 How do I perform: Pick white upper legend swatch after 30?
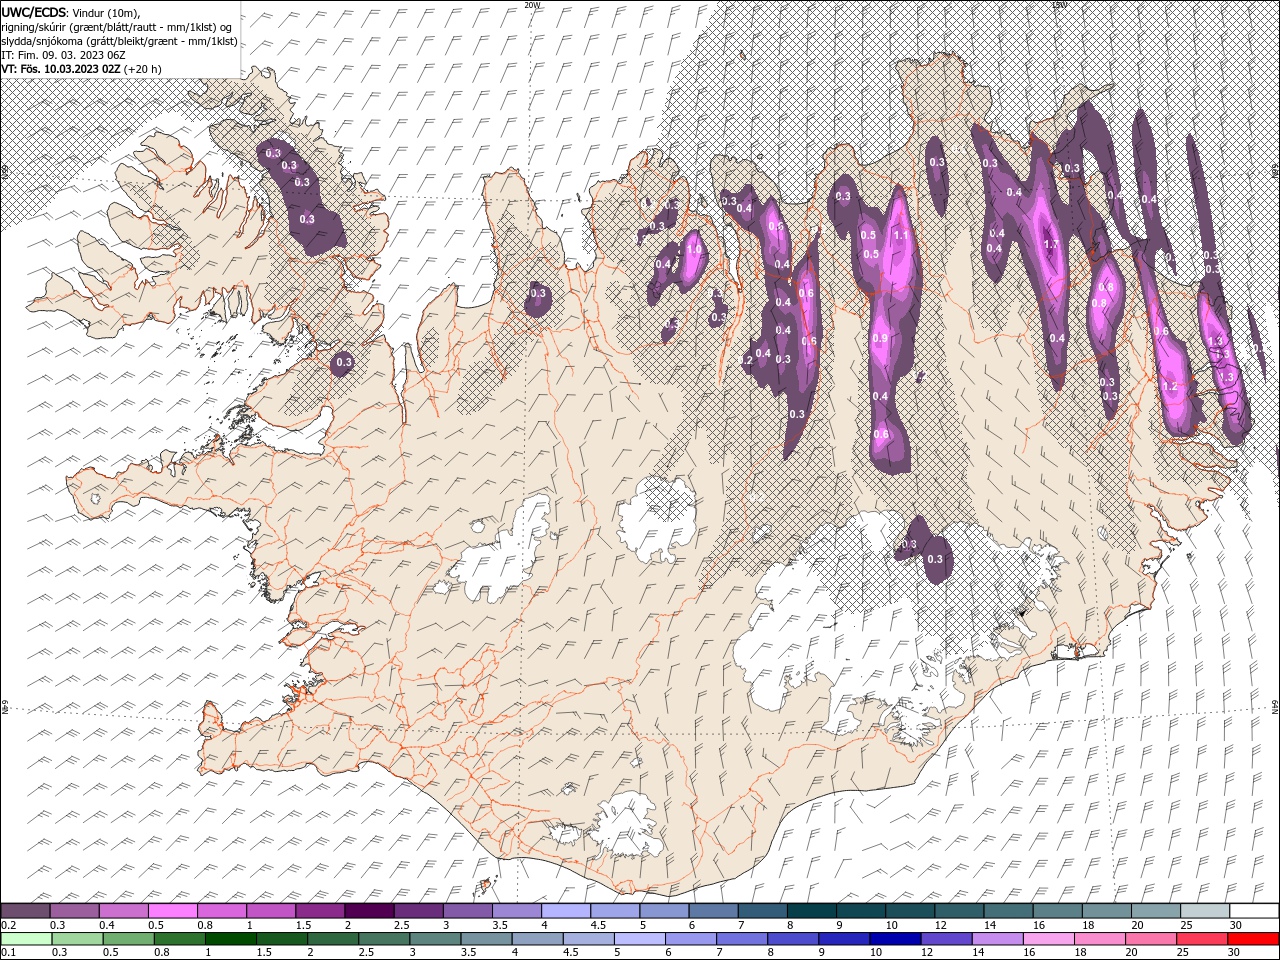1253,911
